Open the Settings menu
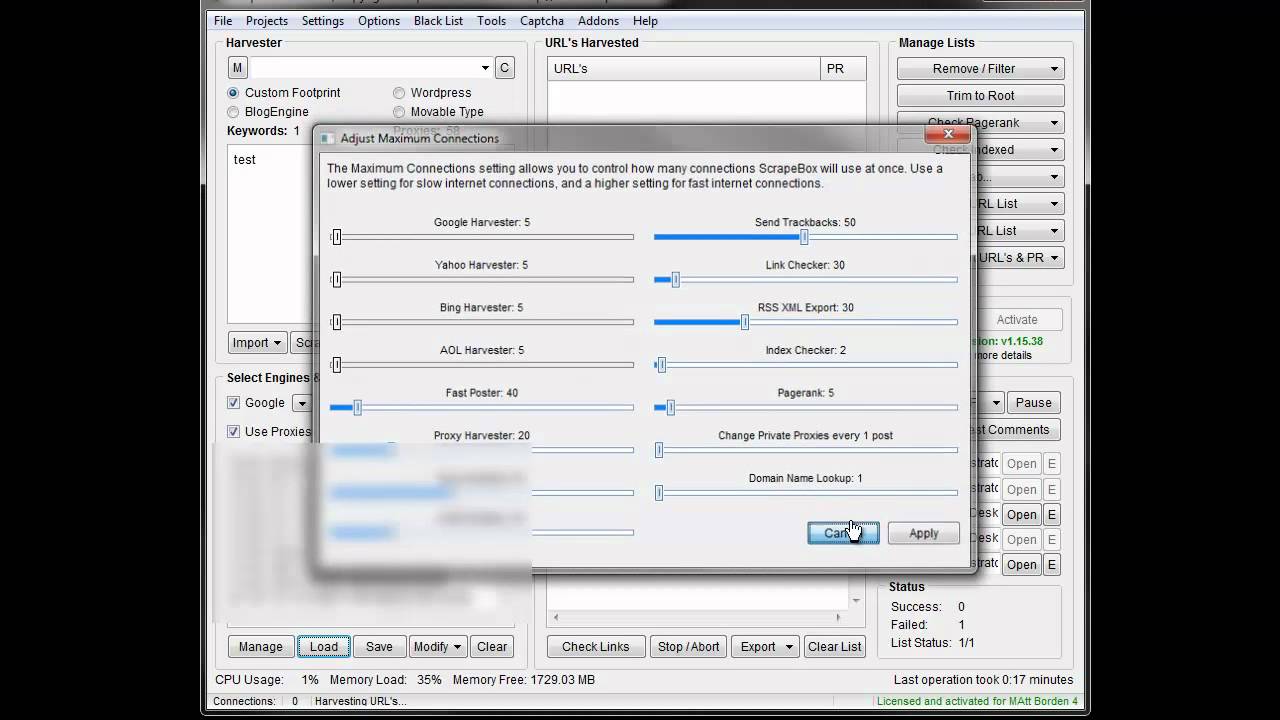This screenshot has height=720, width=1280. tap(323, 21)
